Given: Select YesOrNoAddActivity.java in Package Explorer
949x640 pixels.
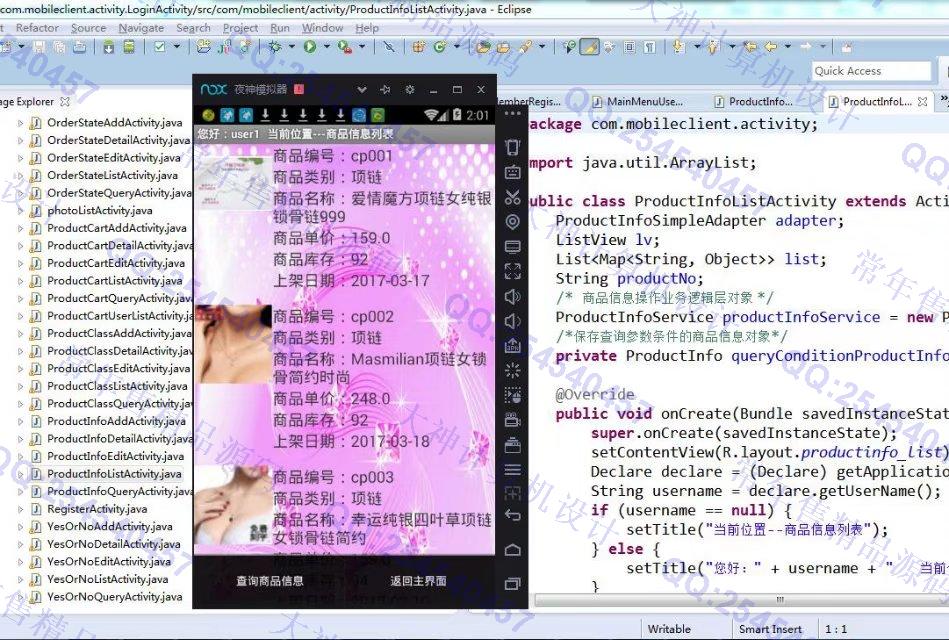Looking at the screenshot, I should tap(109, 527).
